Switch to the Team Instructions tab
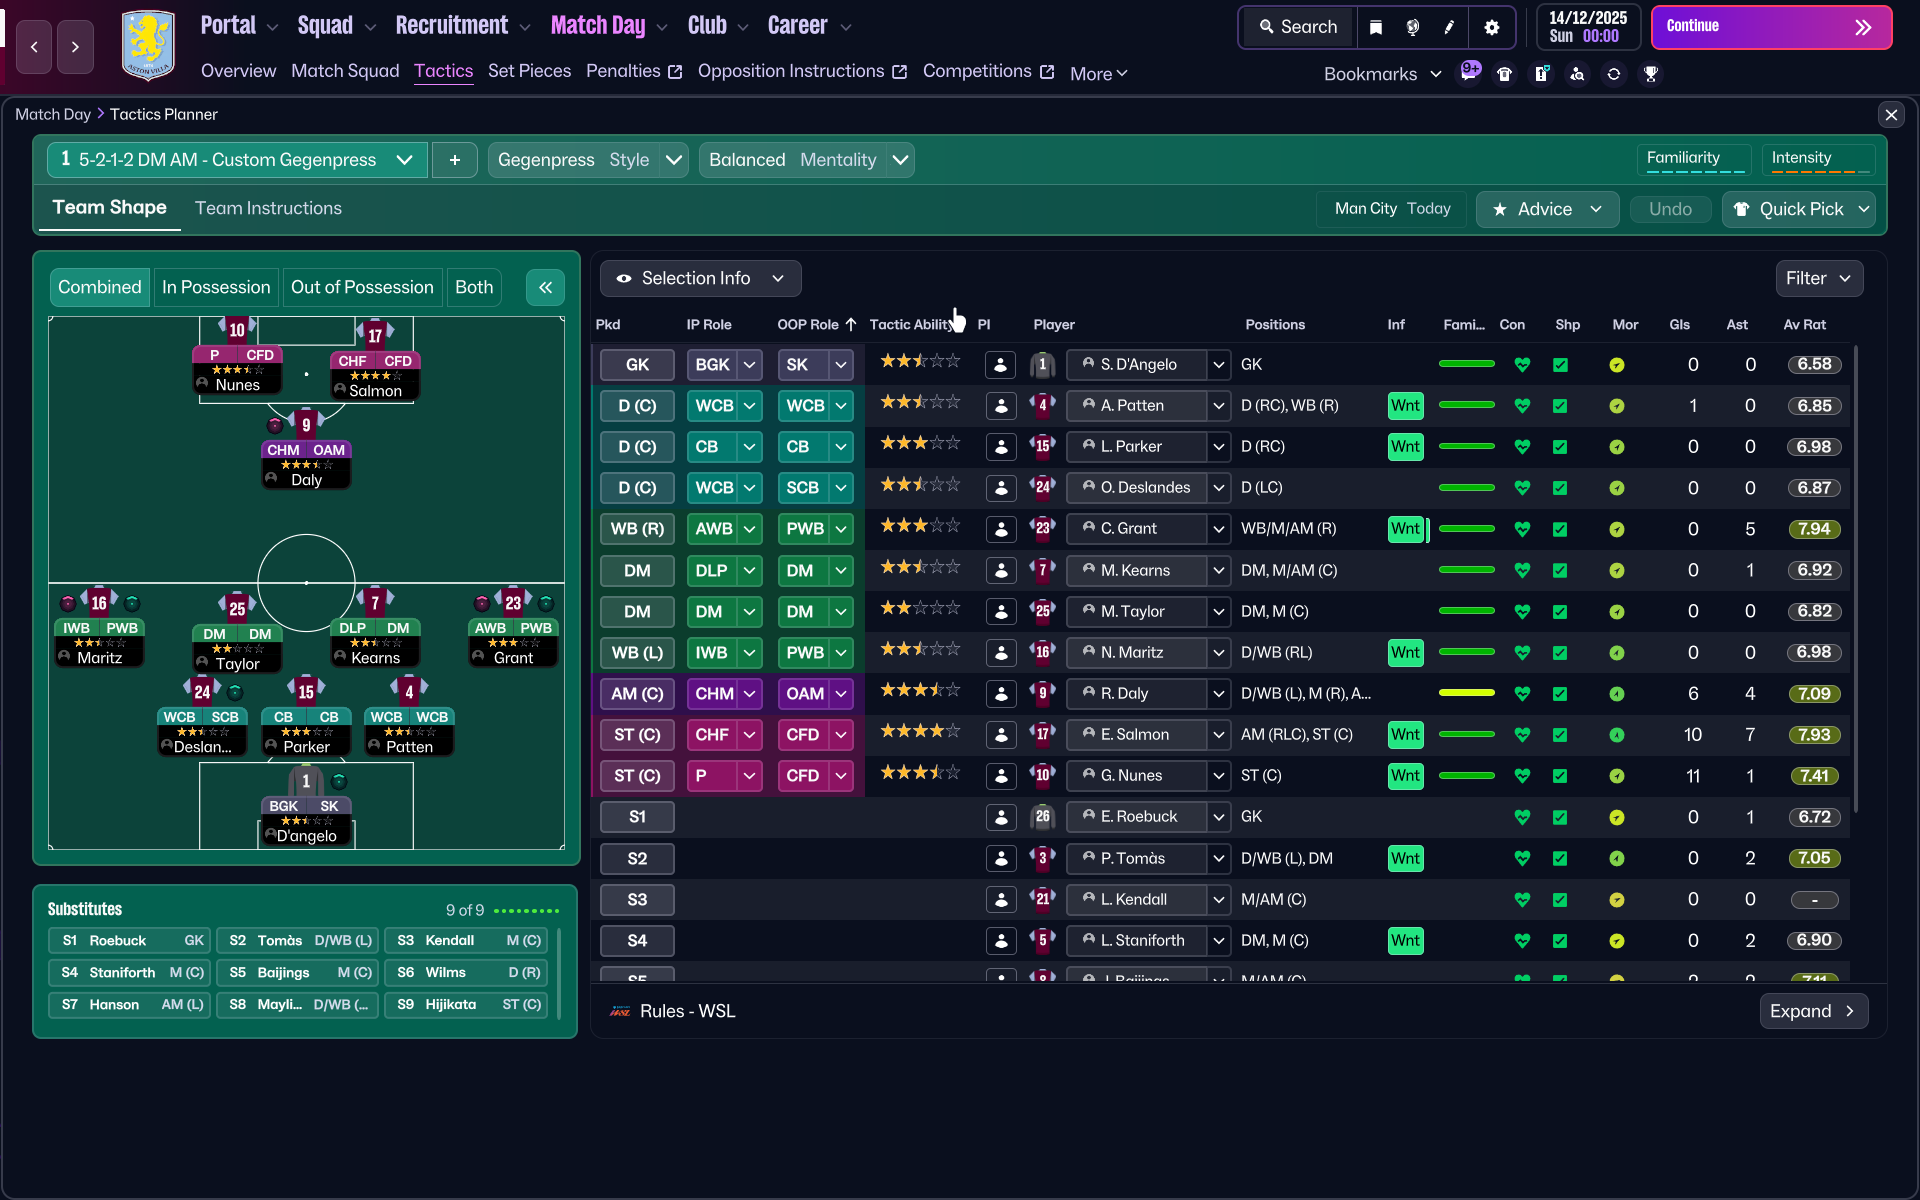The height and width of the screenshot is (1200, 1920). tap(268, 208)
